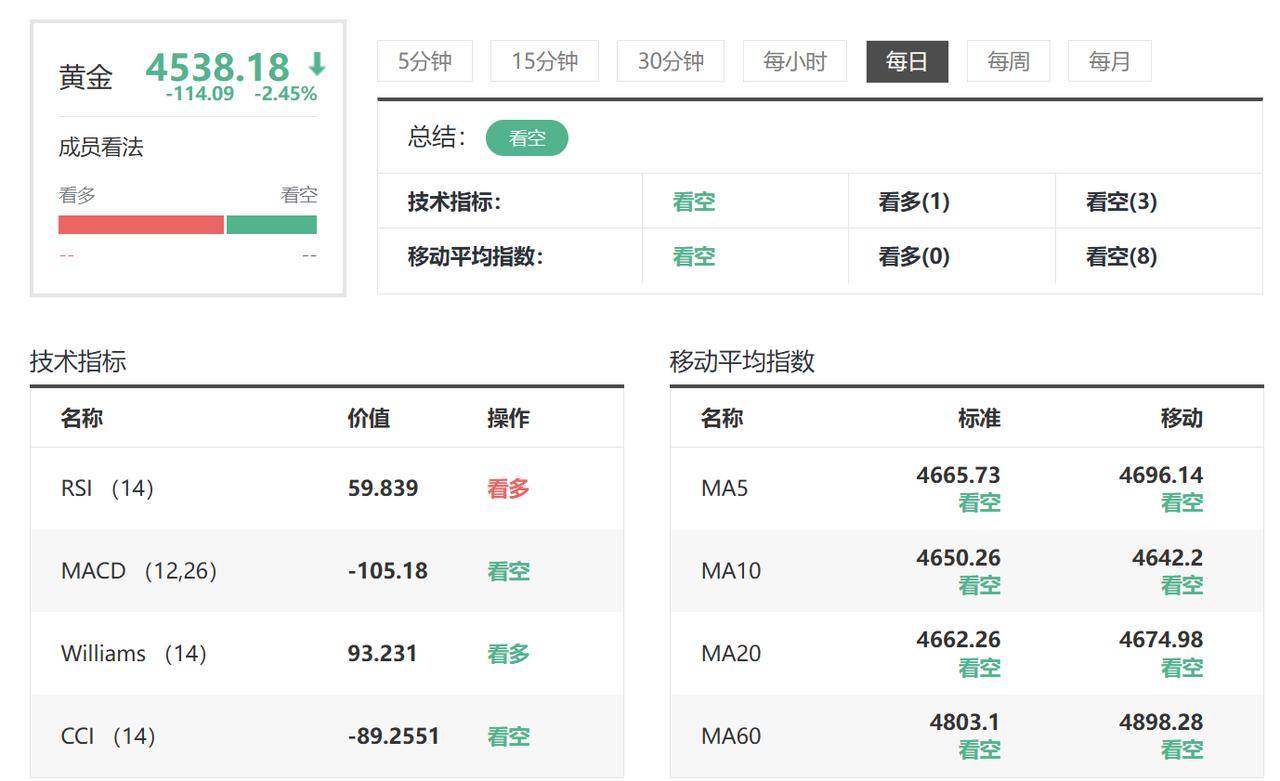Screen dimensions: 1280x781
Task: Click the 移动平均指数 summary row label
Action: (475, 257)
